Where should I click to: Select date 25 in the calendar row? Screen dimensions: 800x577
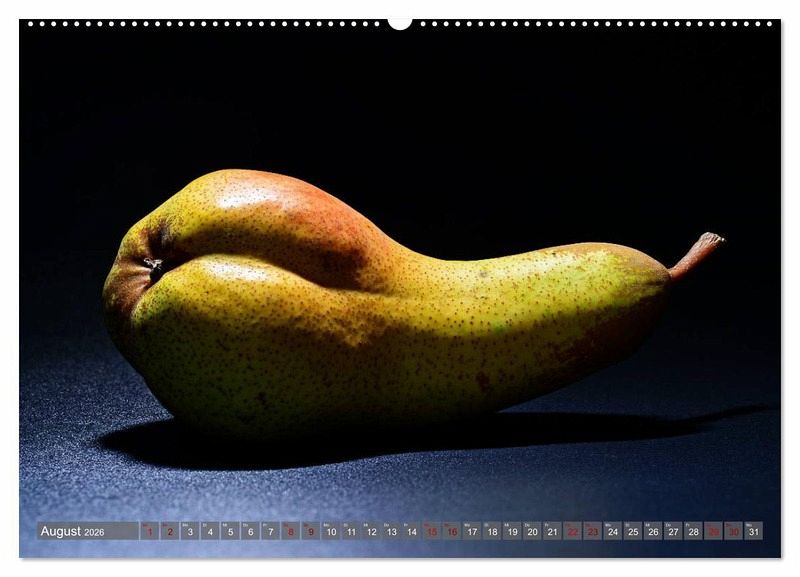(633, 531)
